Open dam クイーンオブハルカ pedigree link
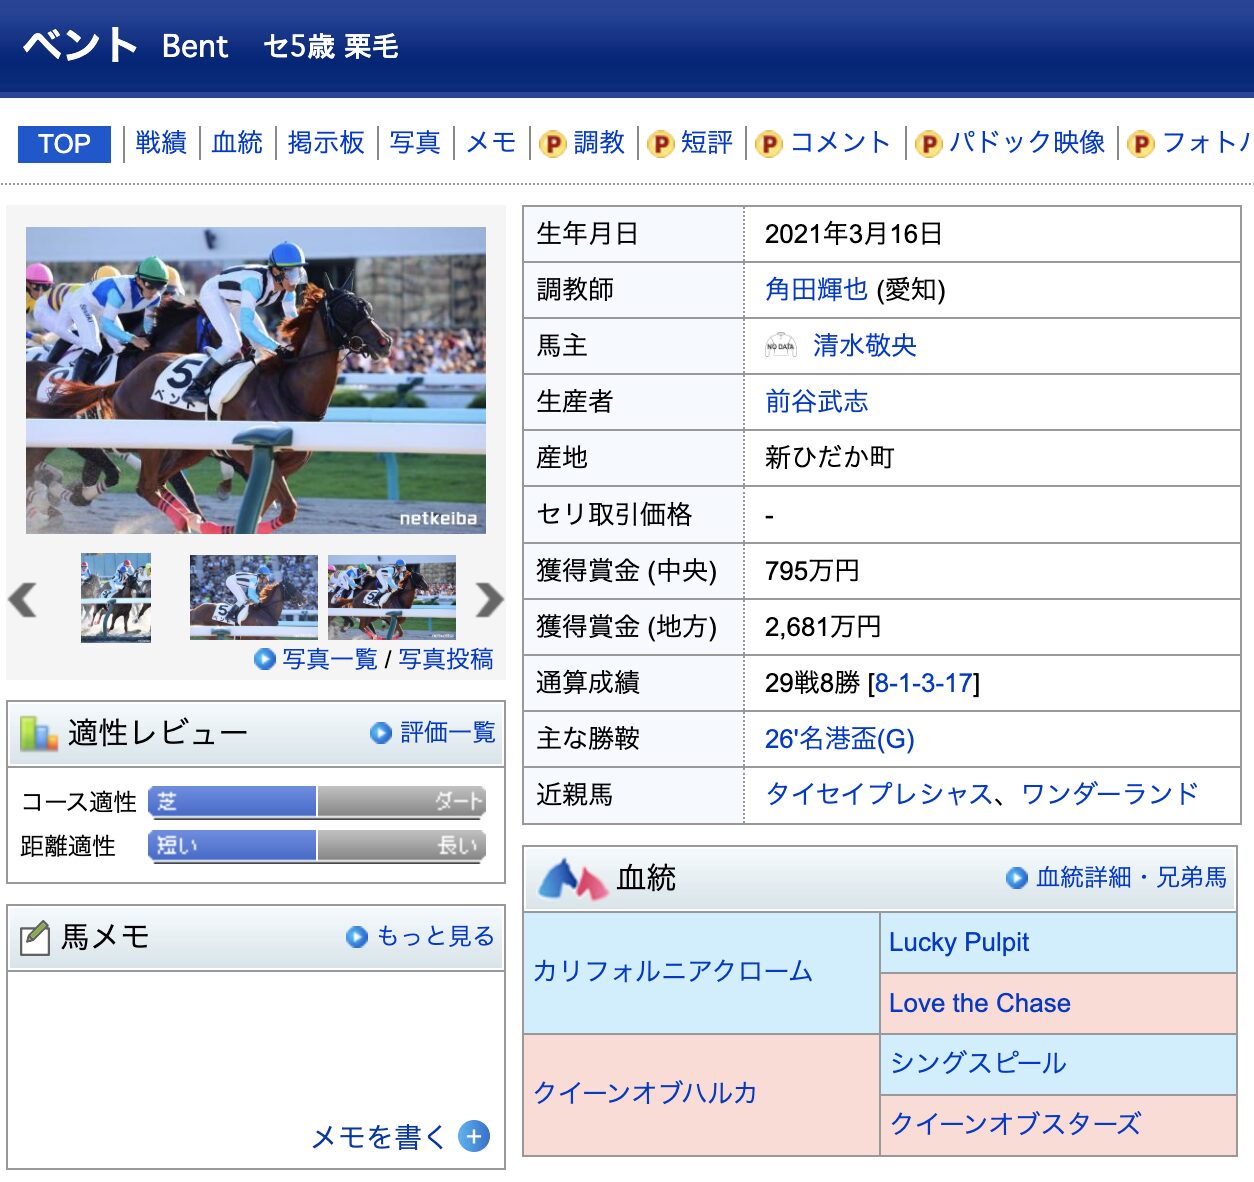Viewport: 1254px width, 1182px height. click(x=646, y=1093)
